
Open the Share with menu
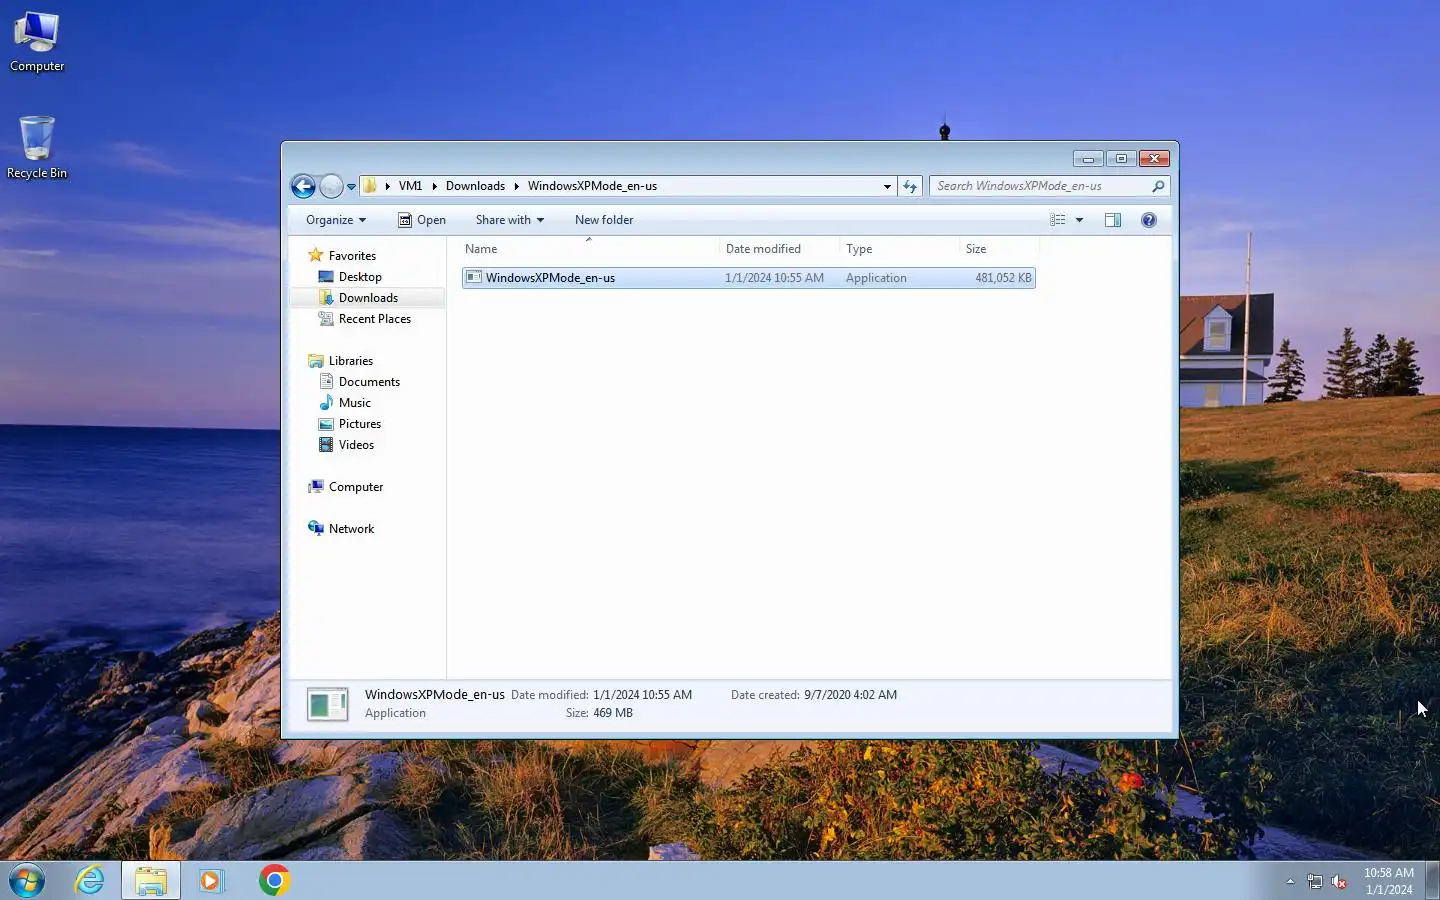[510, 220]
